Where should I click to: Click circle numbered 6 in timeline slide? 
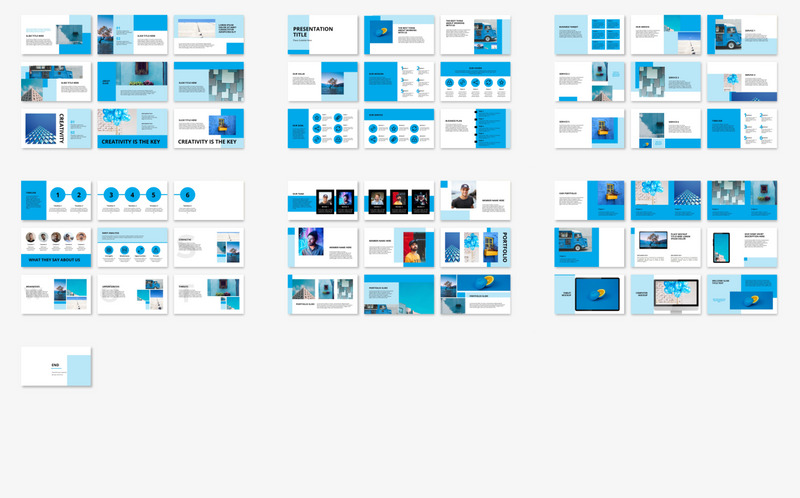[187, 194]
